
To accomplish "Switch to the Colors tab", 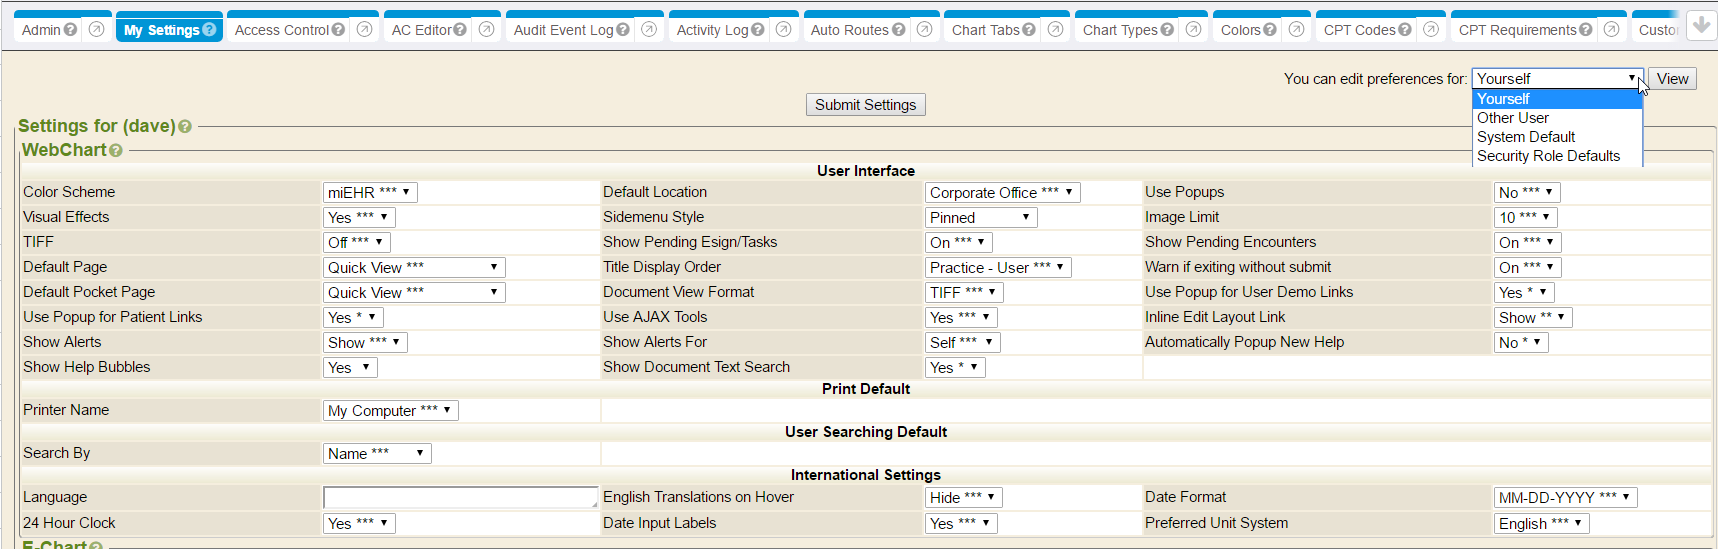I will (x=1240, y=30).
